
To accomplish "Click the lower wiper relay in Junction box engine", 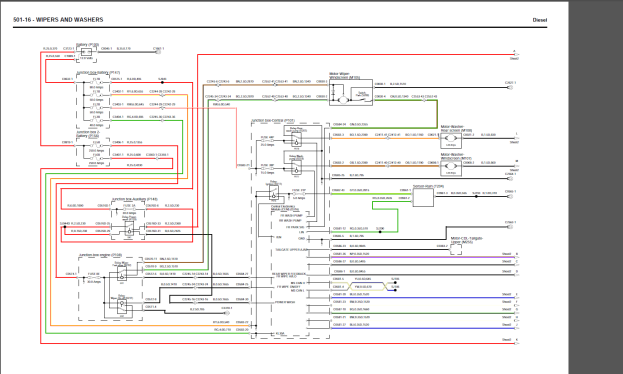I will coord(122,305).
